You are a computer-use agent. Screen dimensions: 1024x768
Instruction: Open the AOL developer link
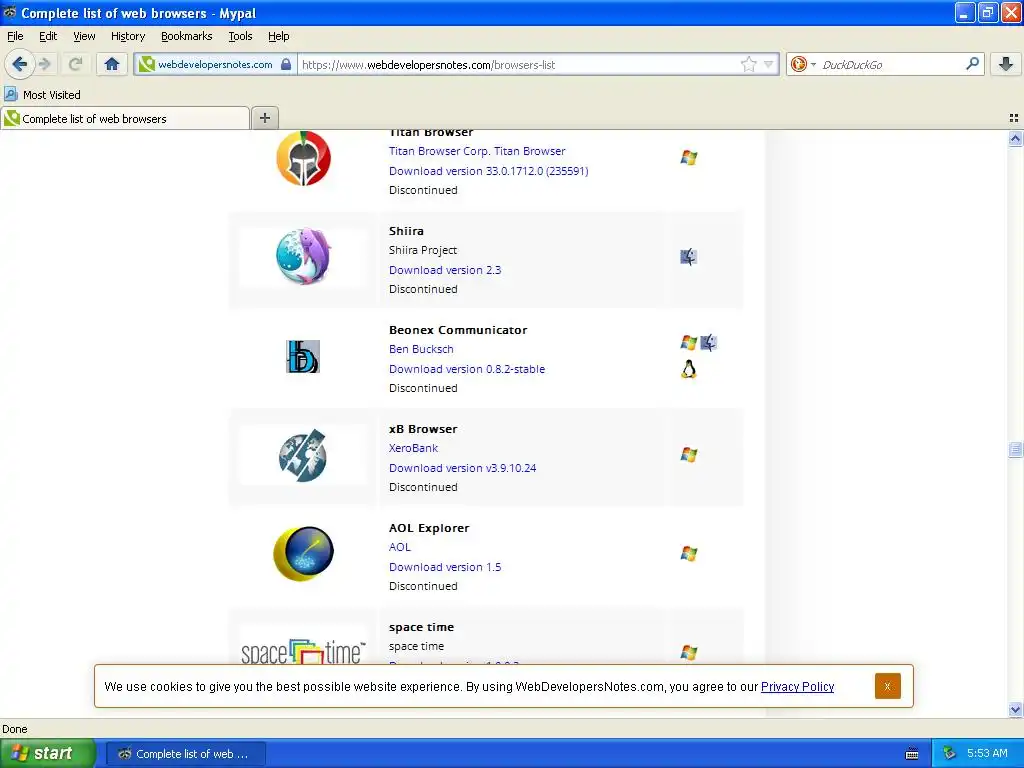point(400,547)
